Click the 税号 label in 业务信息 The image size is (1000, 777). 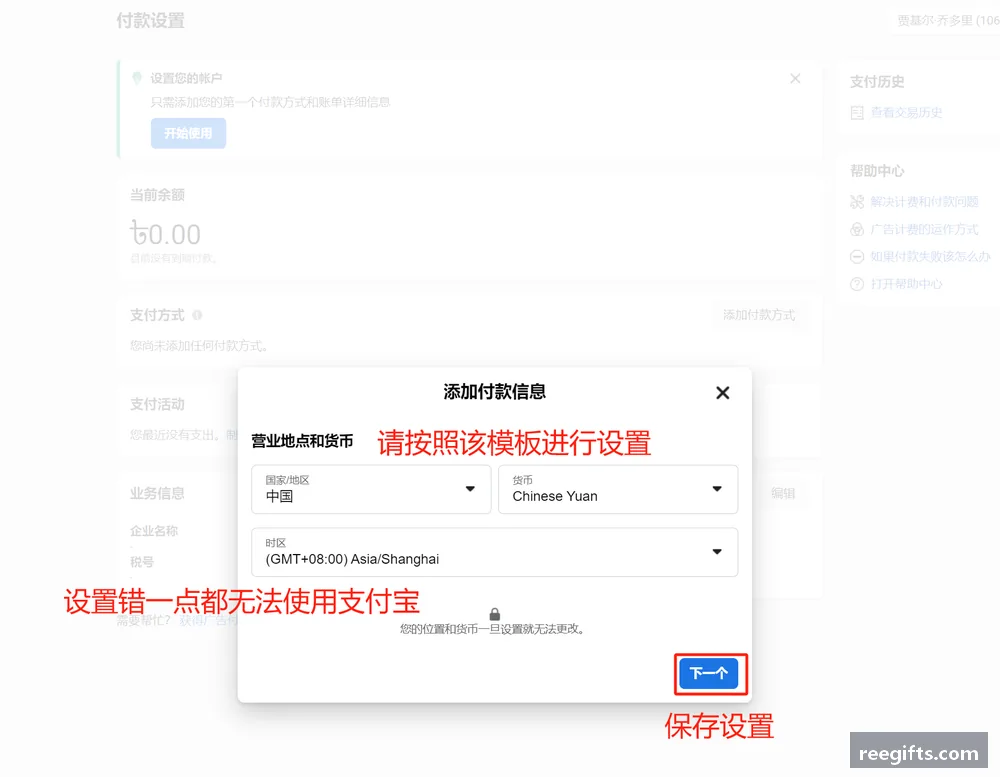(142, 562)
